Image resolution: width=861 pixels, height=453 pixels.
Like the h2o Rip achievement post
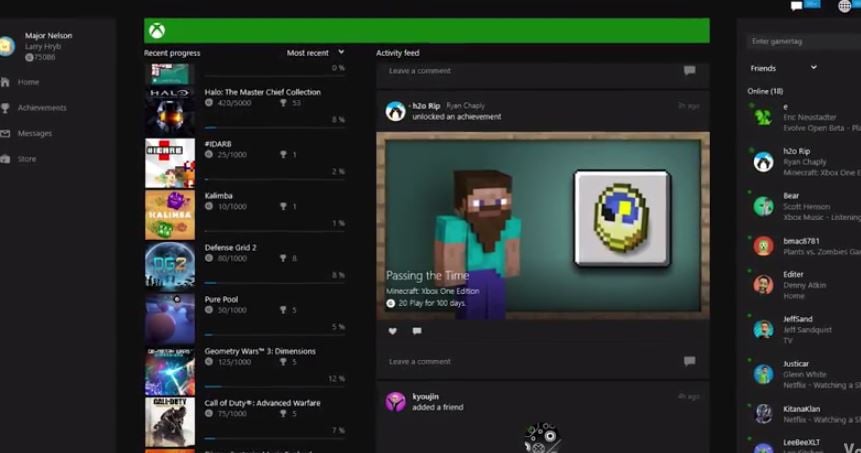(393, 331)
